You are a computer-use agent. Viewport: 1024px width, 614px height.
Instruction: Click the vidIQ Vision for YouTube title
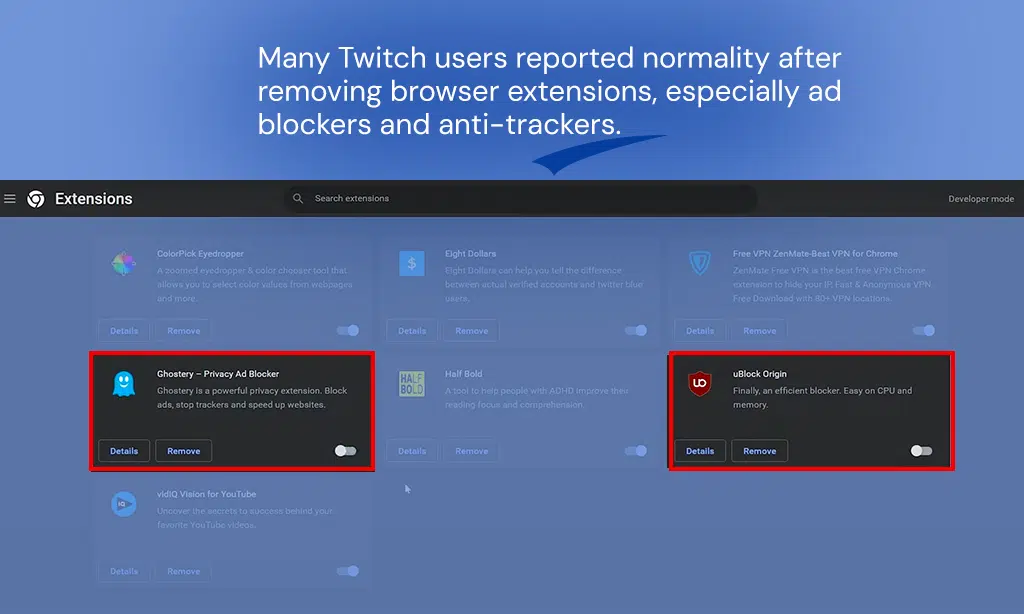(206, 494)
